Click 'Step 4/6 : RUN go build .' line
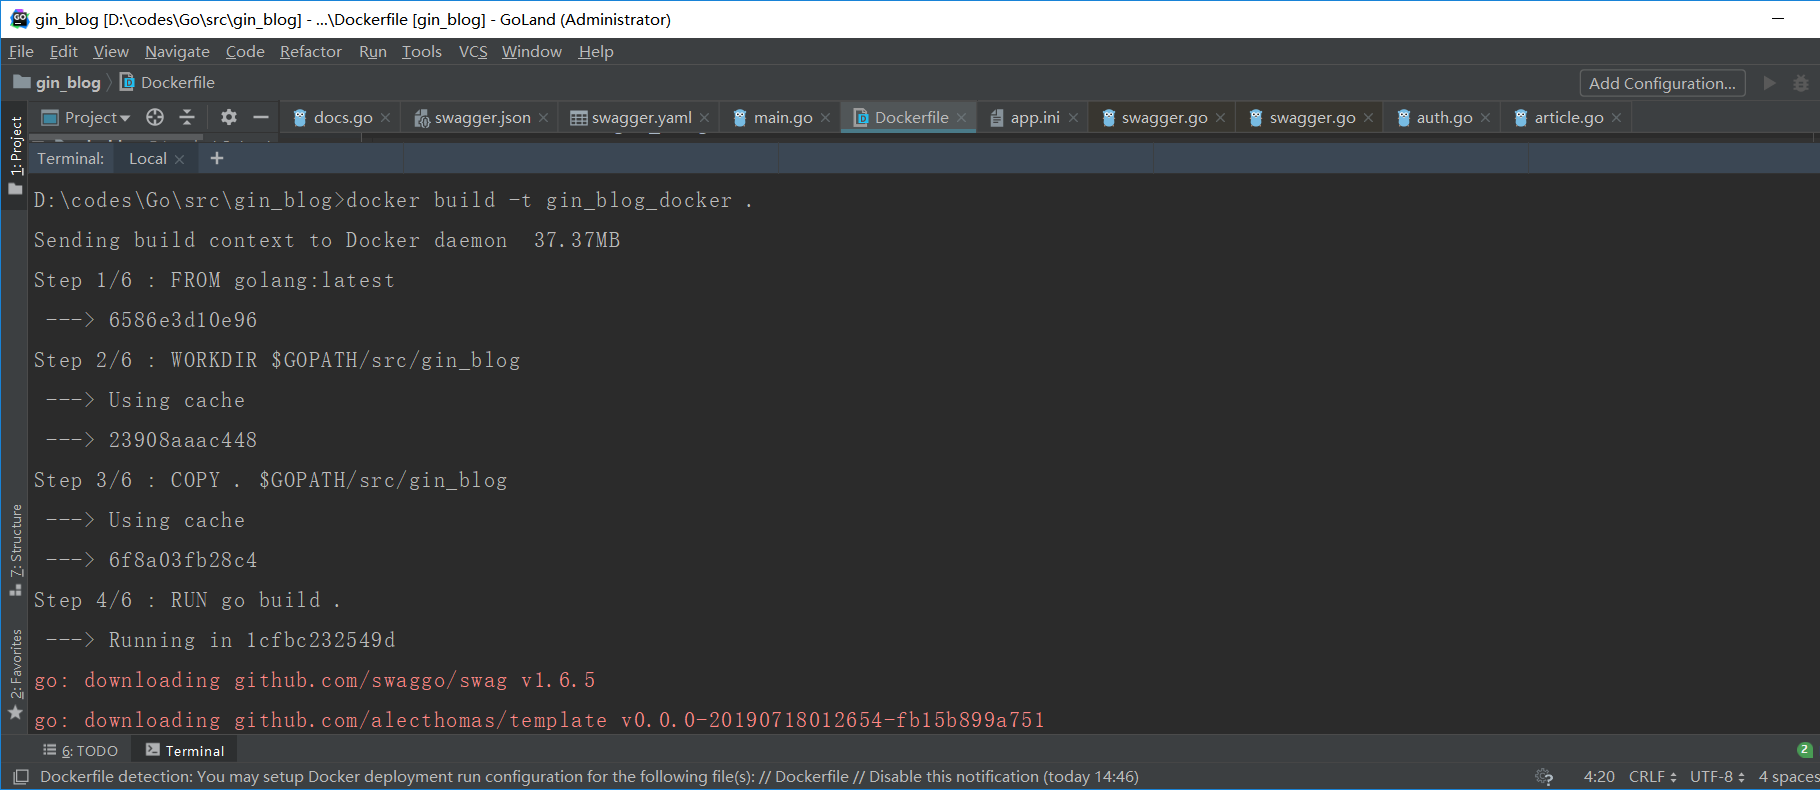This screenshot has width=1820, height=790. 187,600
